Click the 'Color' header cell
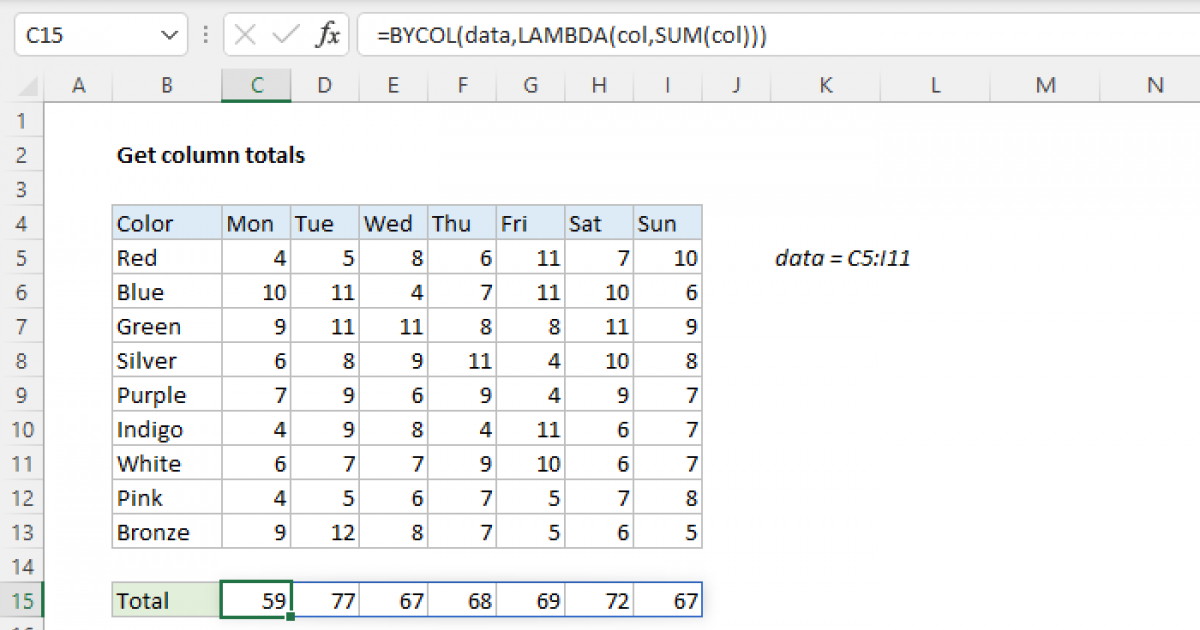This screenshot has height=630, width=1200. 166,224
